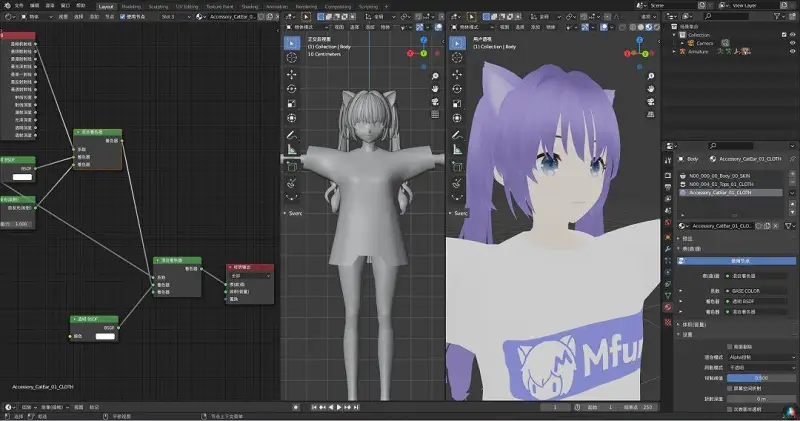Open the Layout workspace tab
This screenshot has width=800, height=421.
click(x=106, y=7)
